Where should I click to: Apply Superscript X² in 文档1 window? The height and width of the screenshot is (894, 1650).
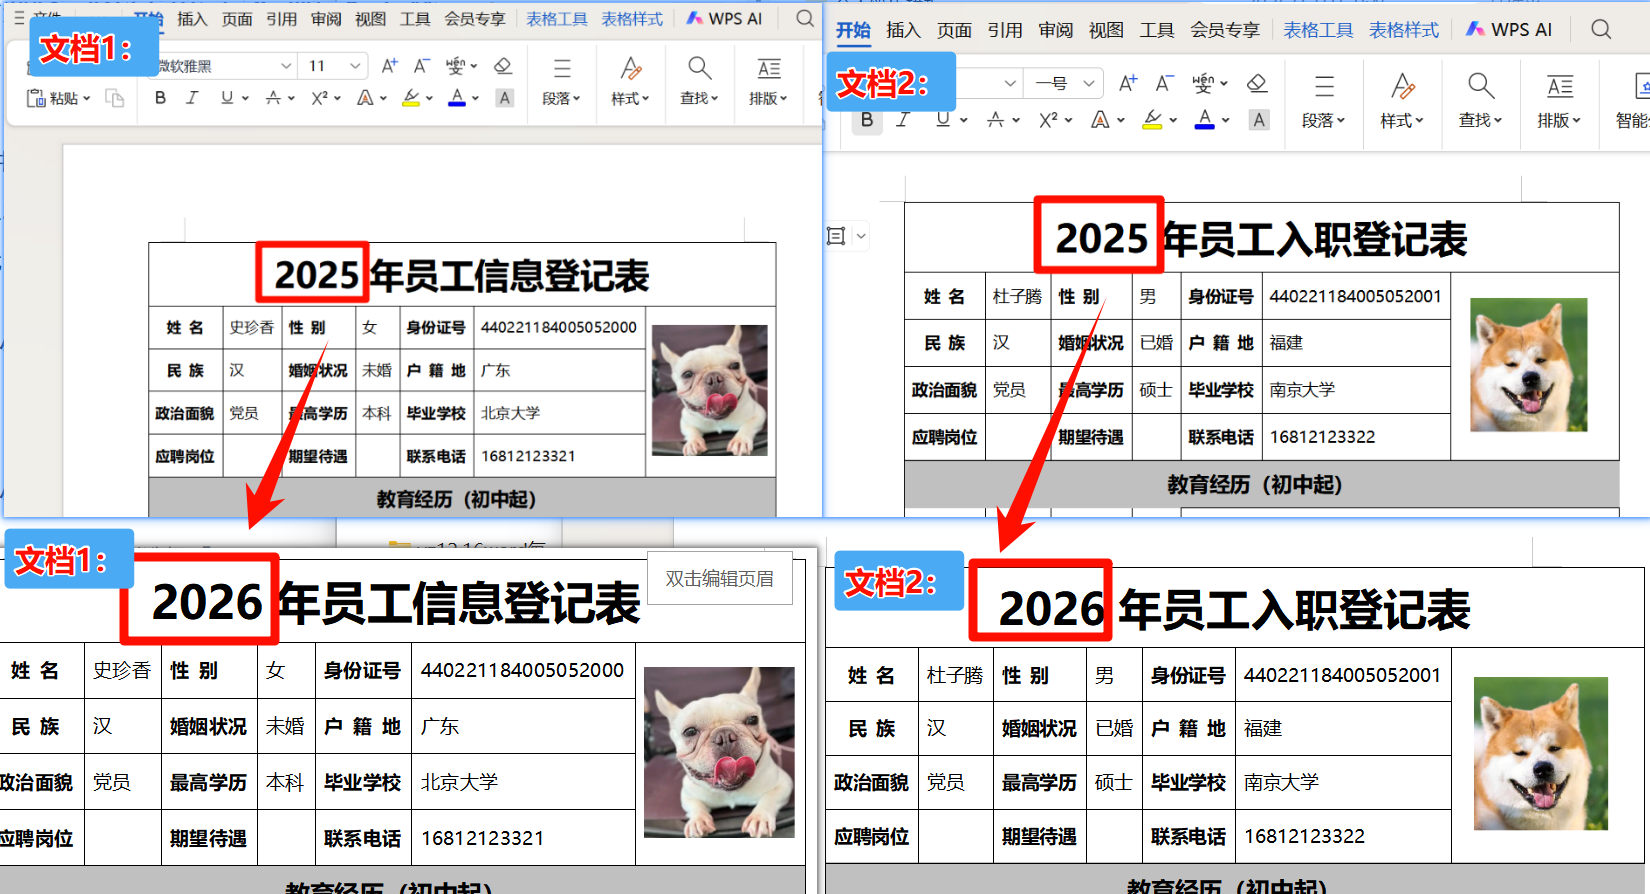pyautogui.click(x=320, y=98)
